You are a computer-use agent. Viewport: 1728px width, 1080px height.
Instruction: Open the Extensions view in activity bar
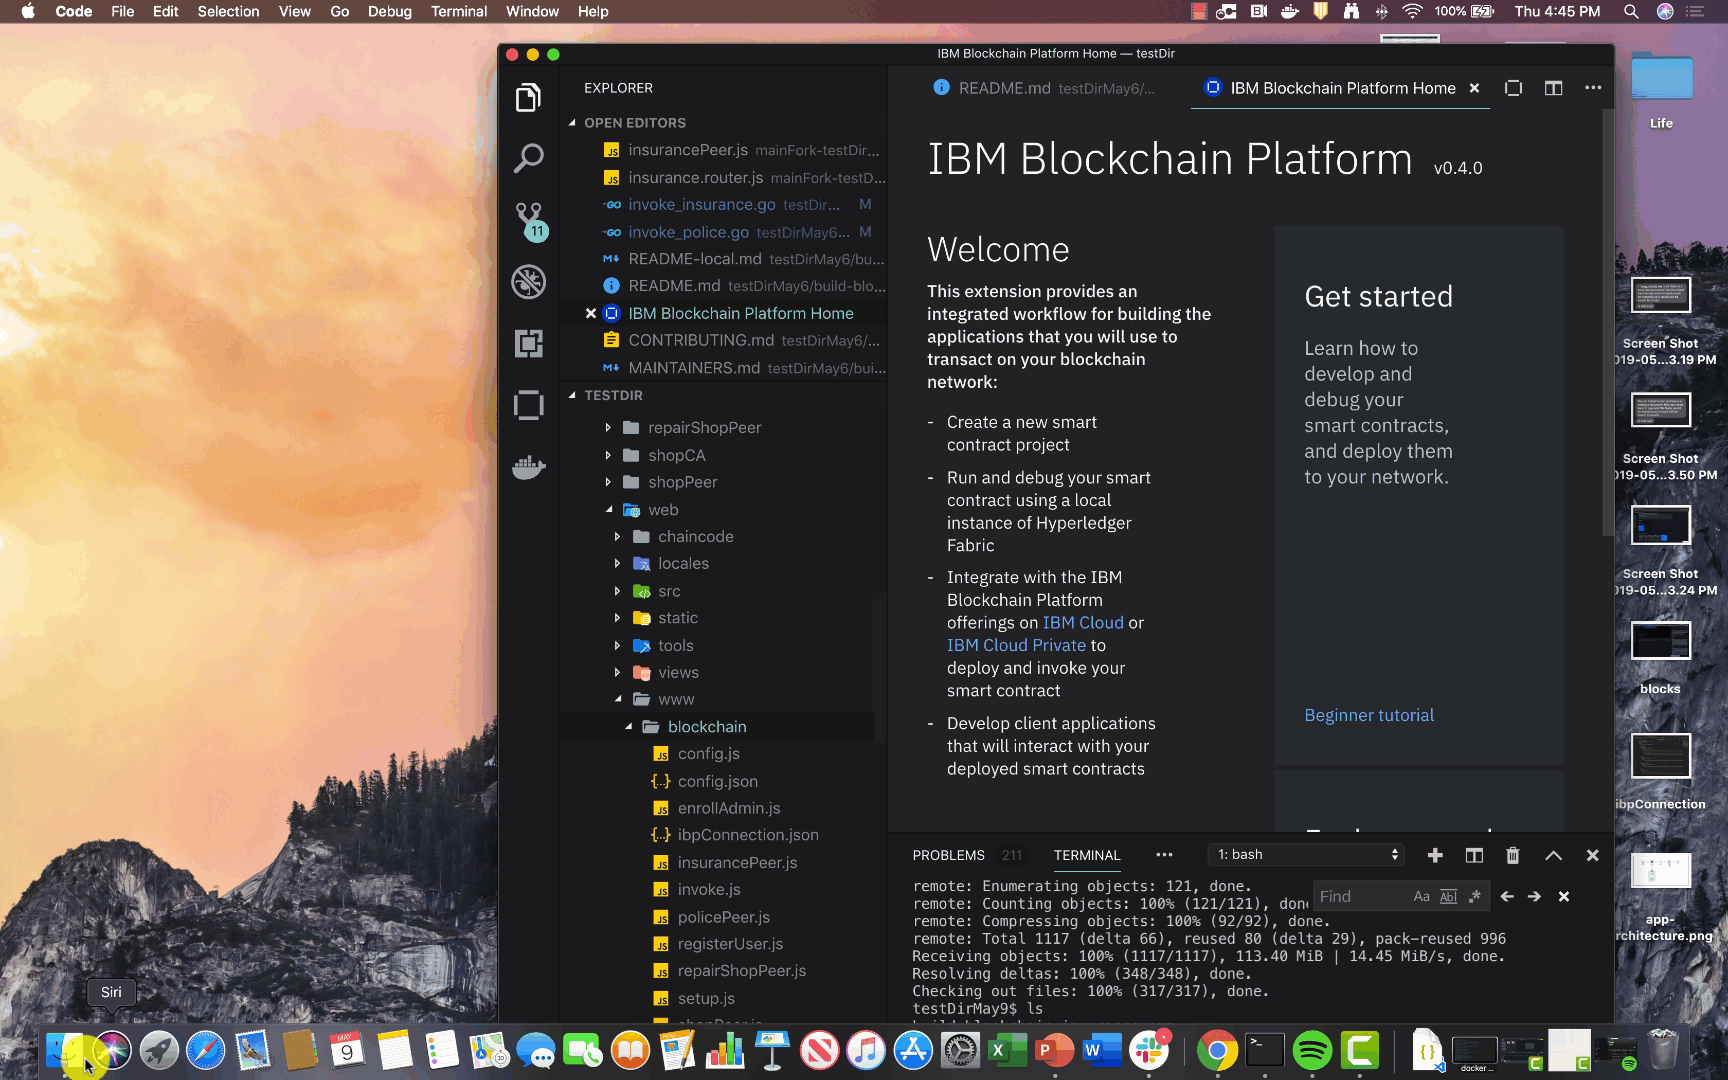tap(528, 343)
